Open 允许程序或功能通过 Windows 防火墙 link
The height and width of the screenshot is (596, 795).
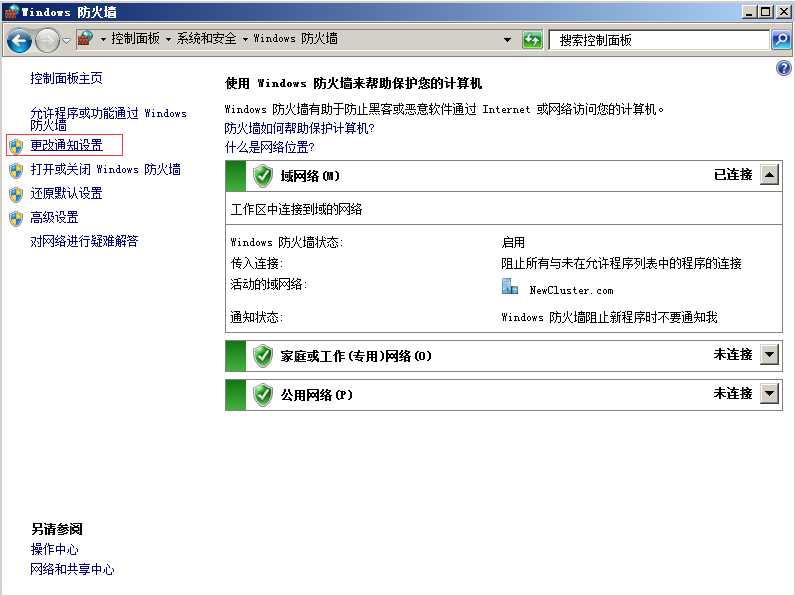click(109, 119)
